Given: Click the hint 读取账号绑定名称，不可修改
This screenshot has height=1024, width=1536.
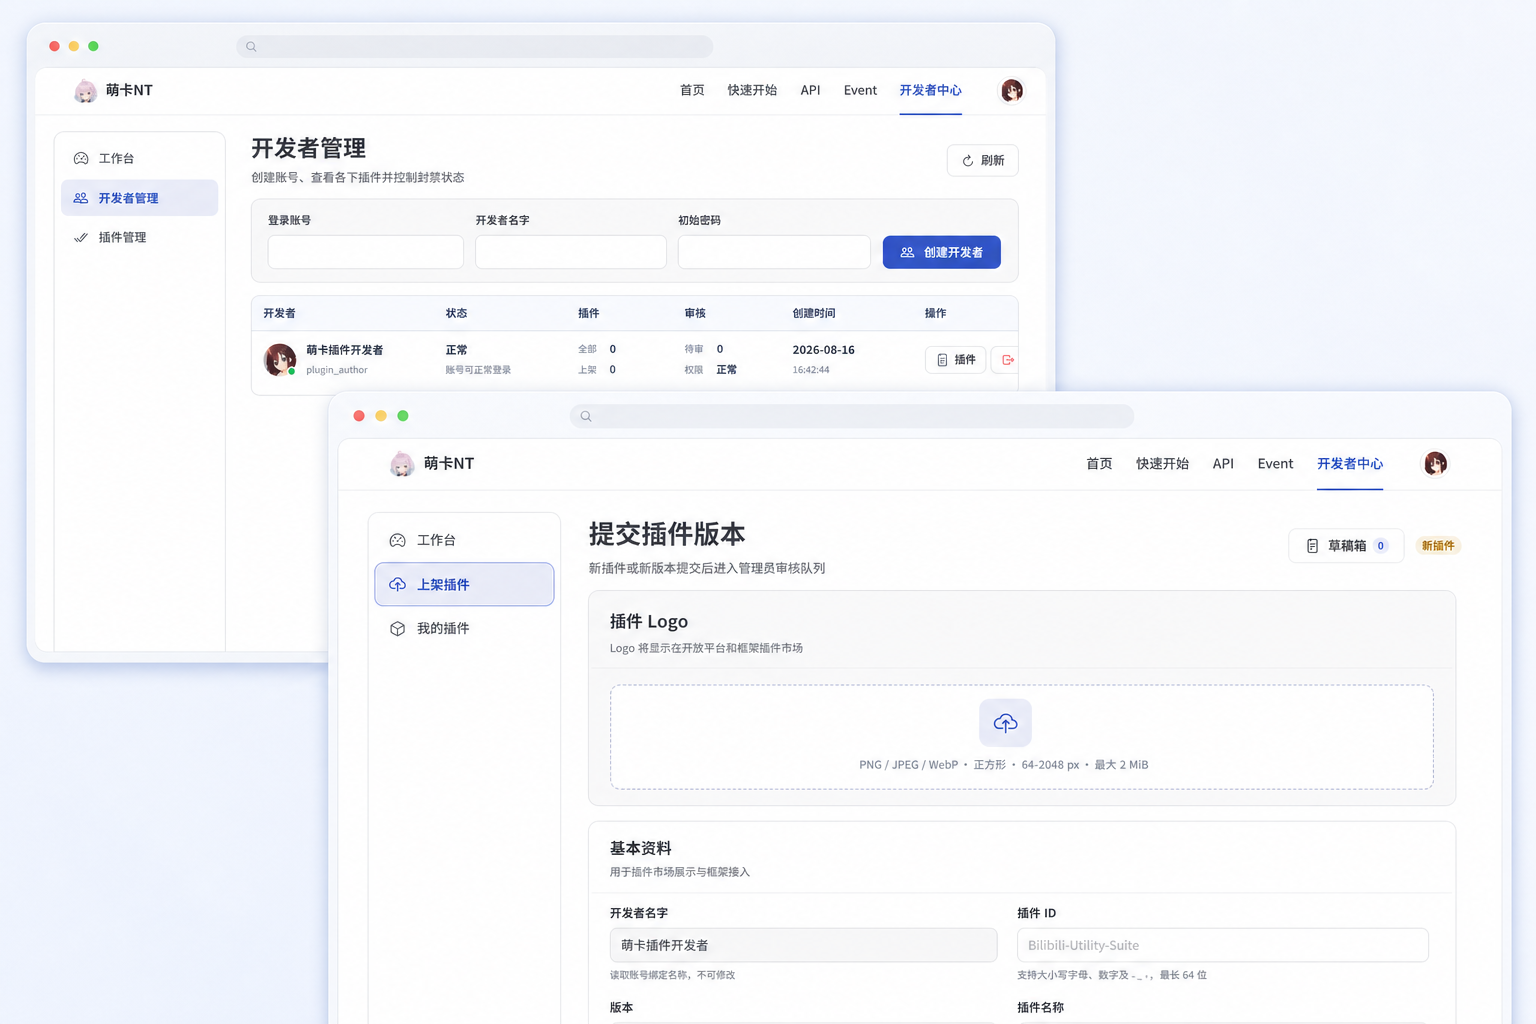Looking at the screenshot, I should [x=672, y=975].
